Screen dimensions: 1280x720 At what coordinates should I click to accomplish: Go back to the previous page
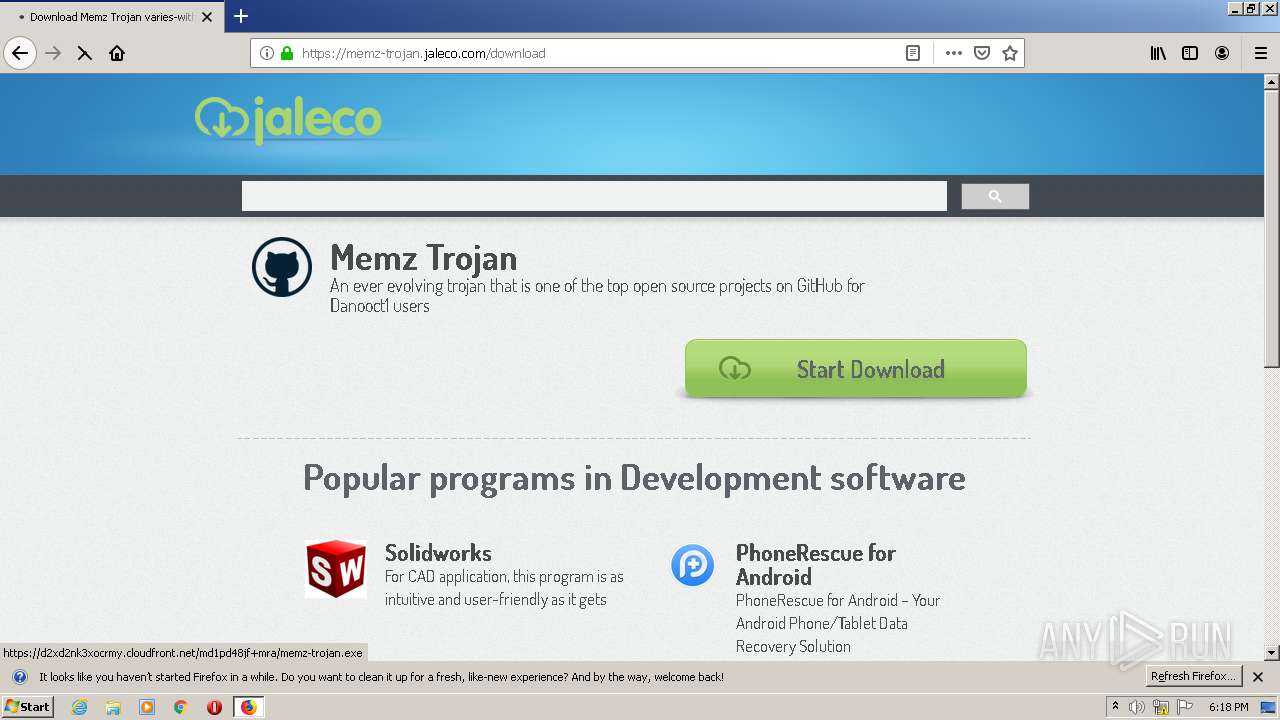[20, 53]
